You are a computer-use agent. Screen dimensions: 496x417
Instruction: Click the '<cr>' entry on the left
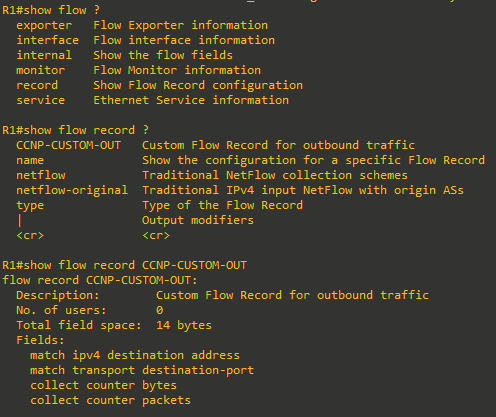coord(30,235)
